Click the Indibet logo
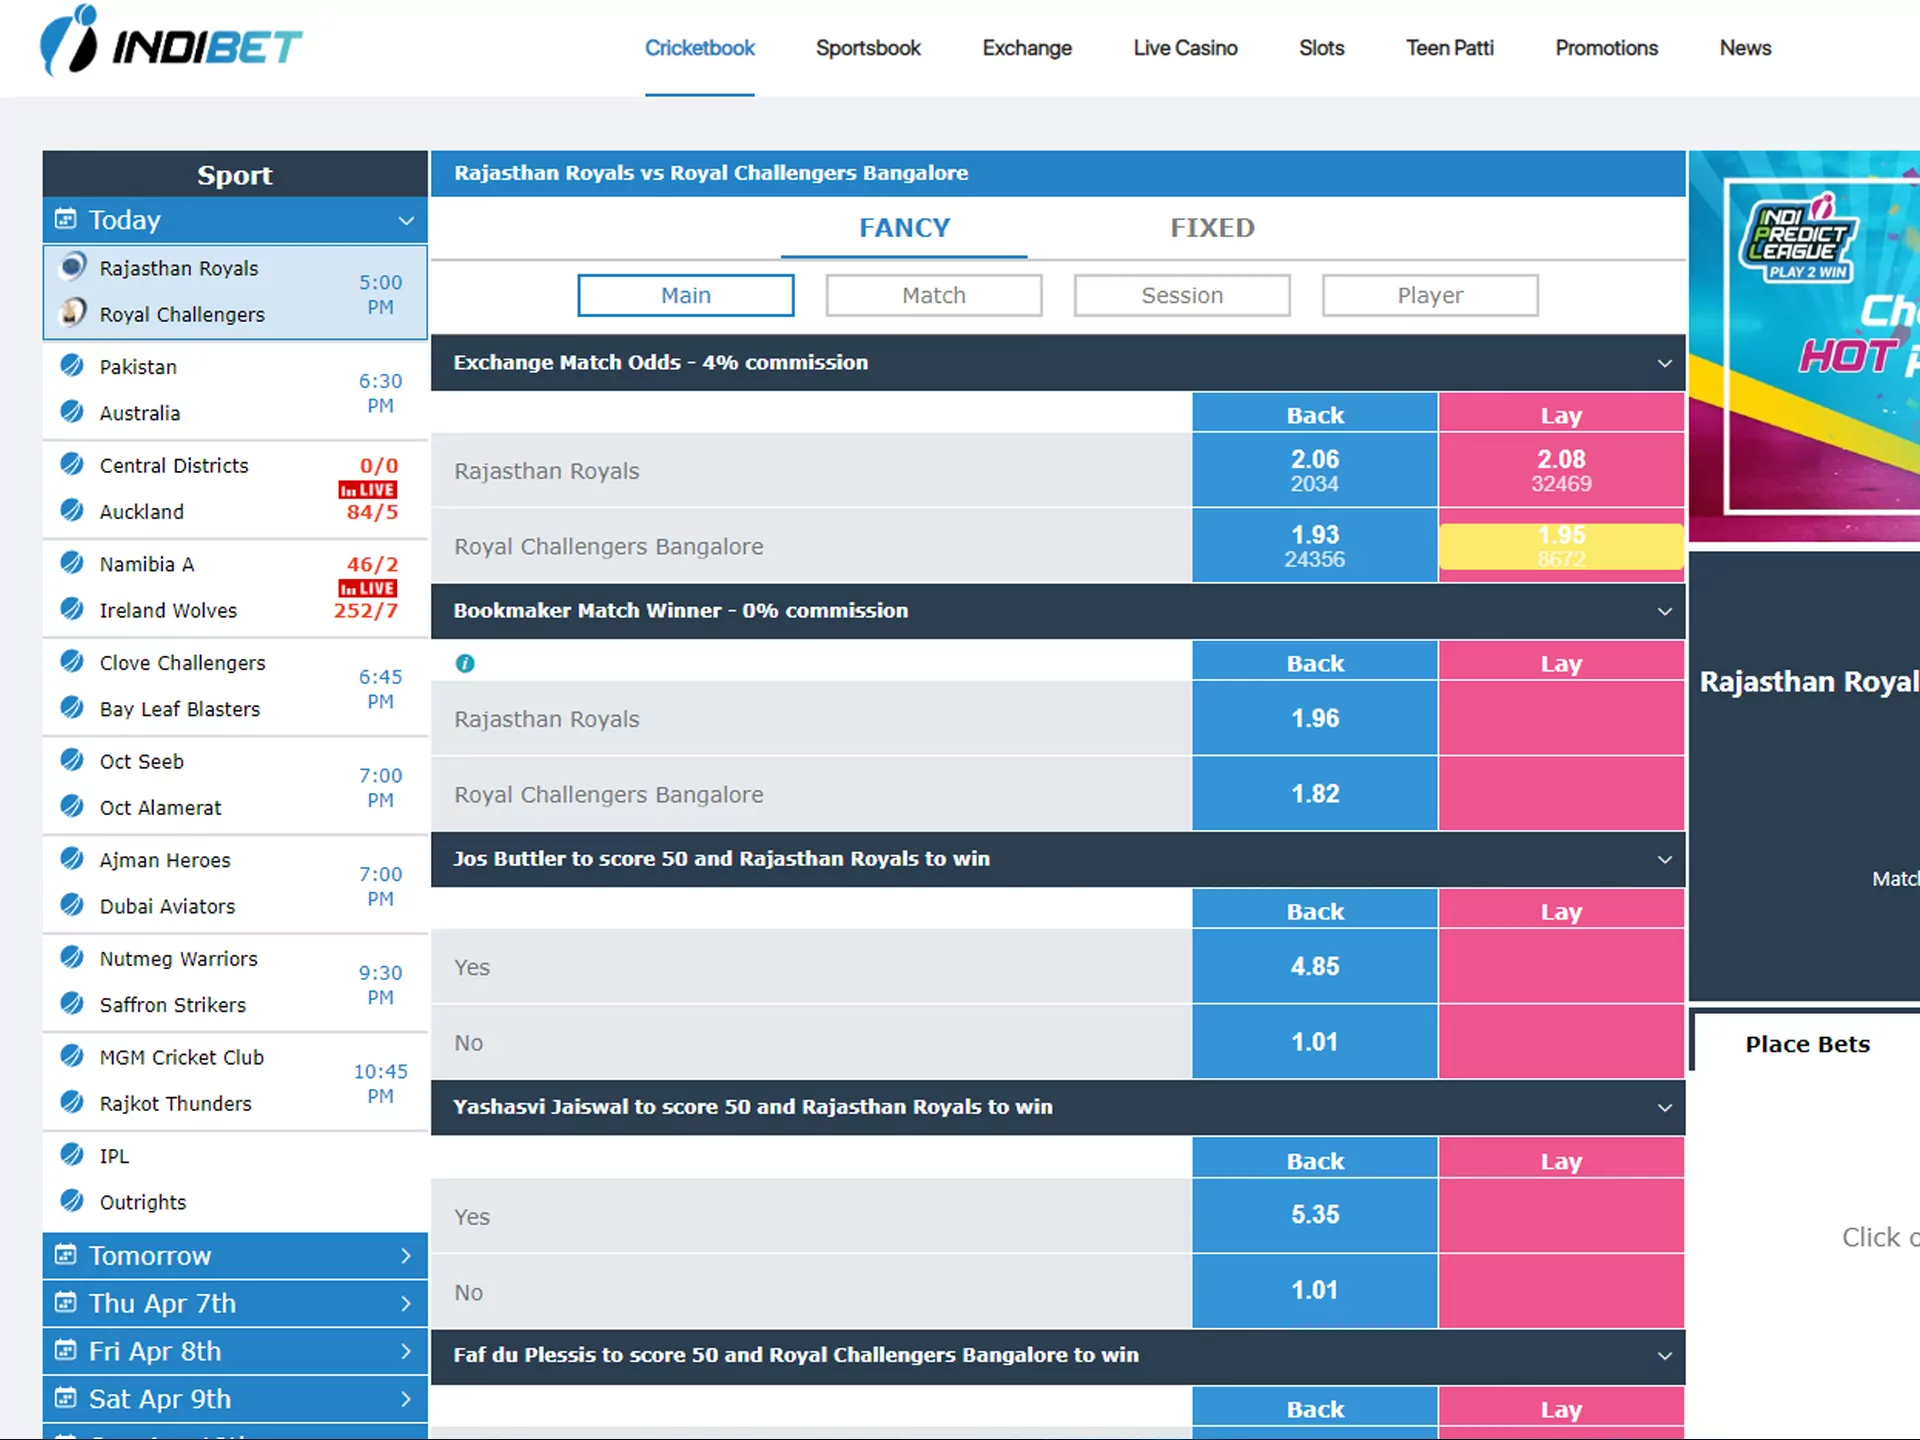1920x1440 pixels. point(171,43)
